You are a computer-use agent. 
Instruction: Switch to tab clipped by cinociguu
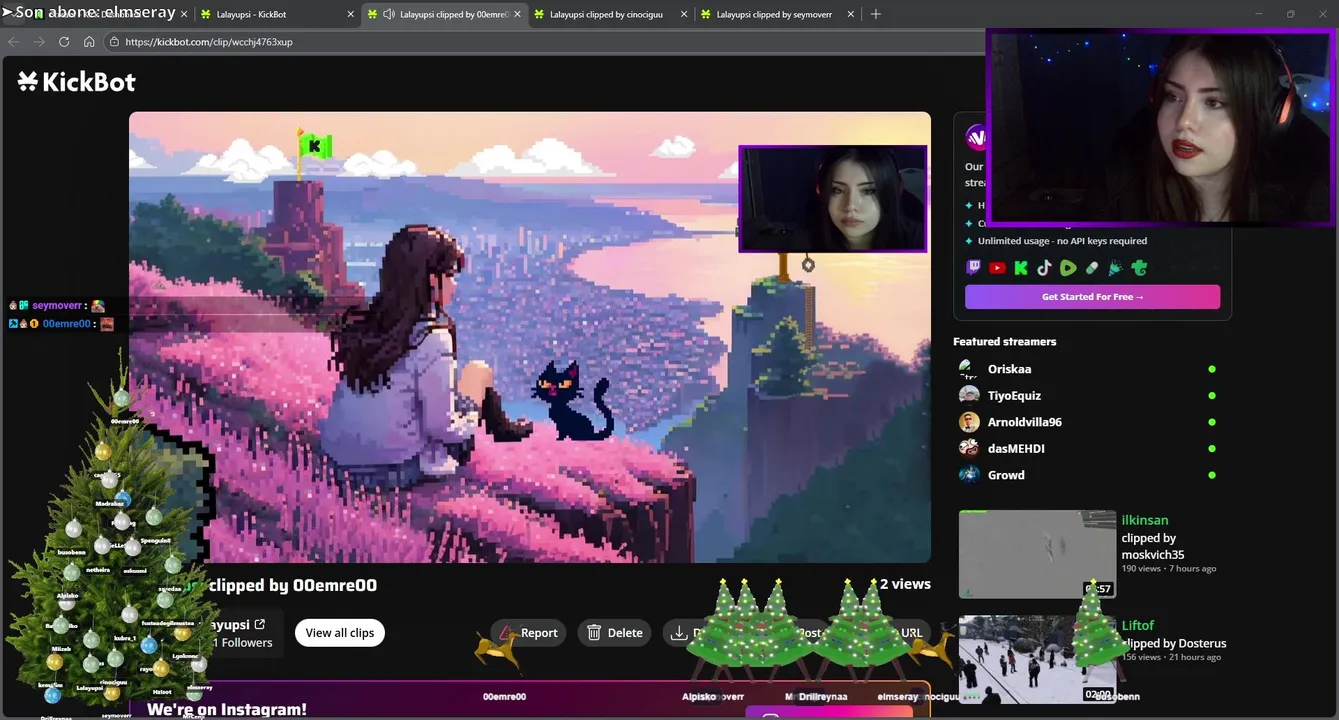click(x=609, y=14)
